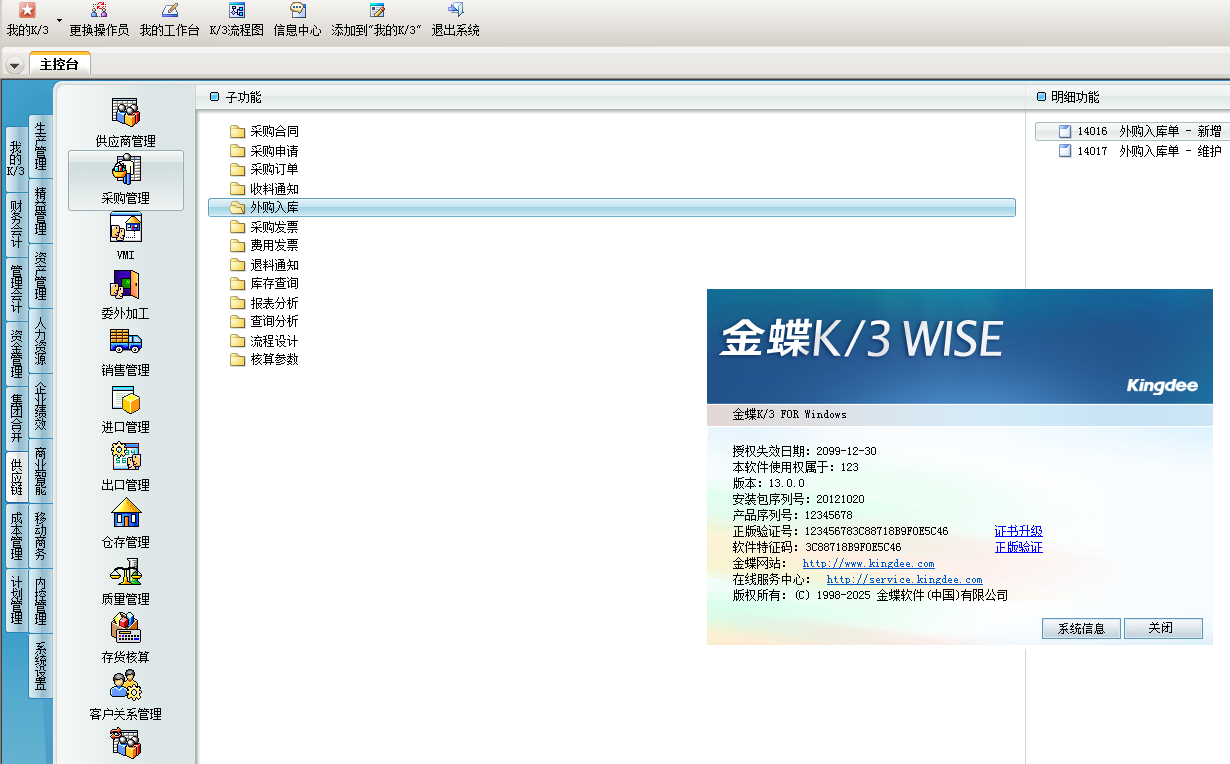Open the 采购发票 folder
This screenshot has width=1230, height=764.
tap(265, 226)
